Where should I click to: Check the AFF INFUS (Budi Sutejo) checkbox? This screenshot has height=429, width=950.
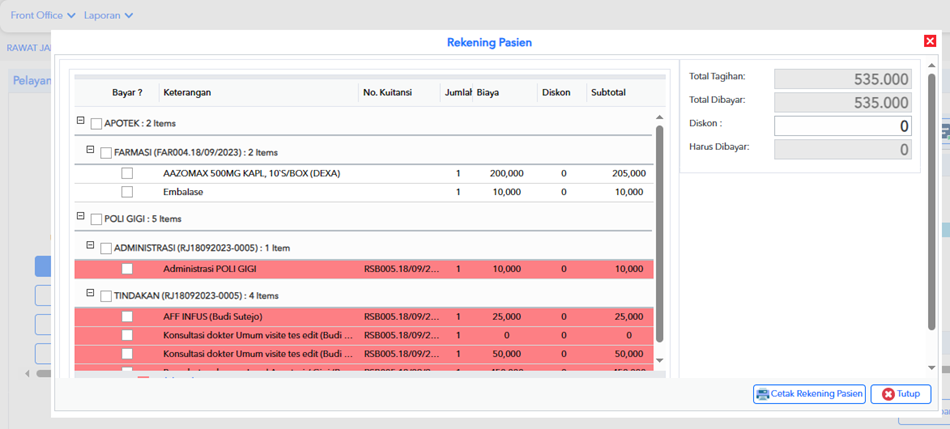(127, 316)
